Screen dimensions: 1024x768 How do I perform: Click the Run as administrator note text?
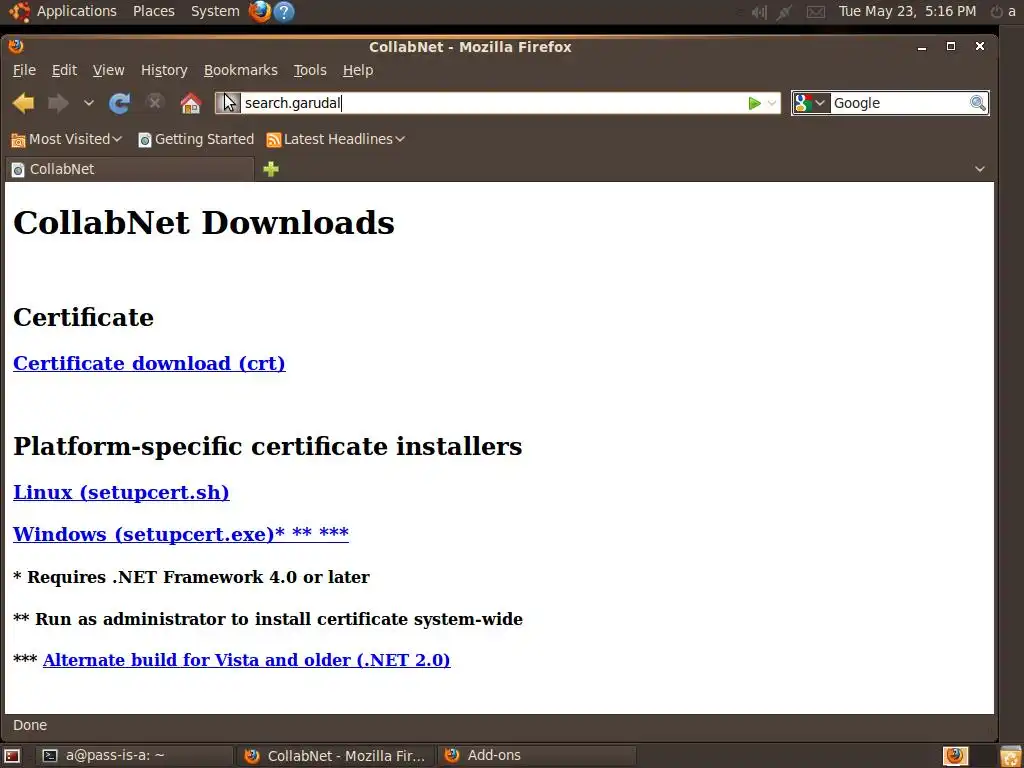point(268,618)
